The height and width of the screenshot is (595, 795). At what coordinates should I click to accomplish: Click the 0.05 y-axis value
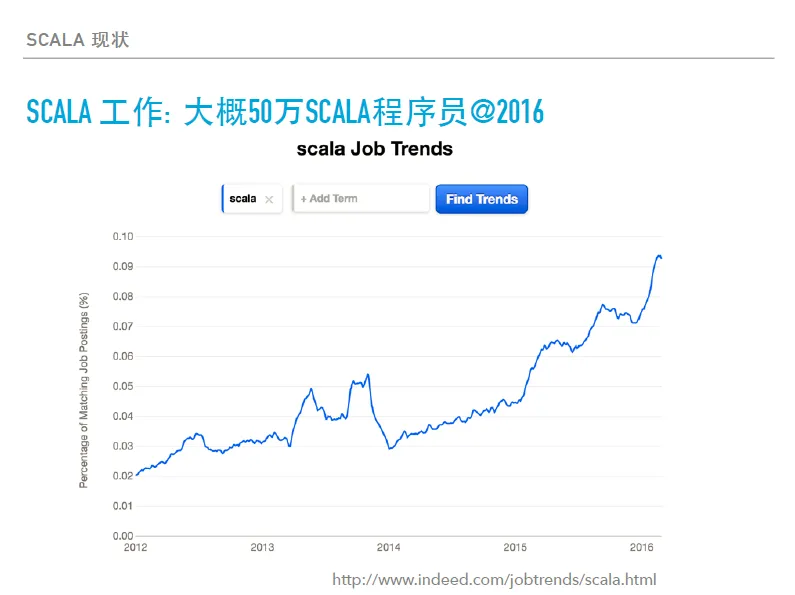(123, 386)
